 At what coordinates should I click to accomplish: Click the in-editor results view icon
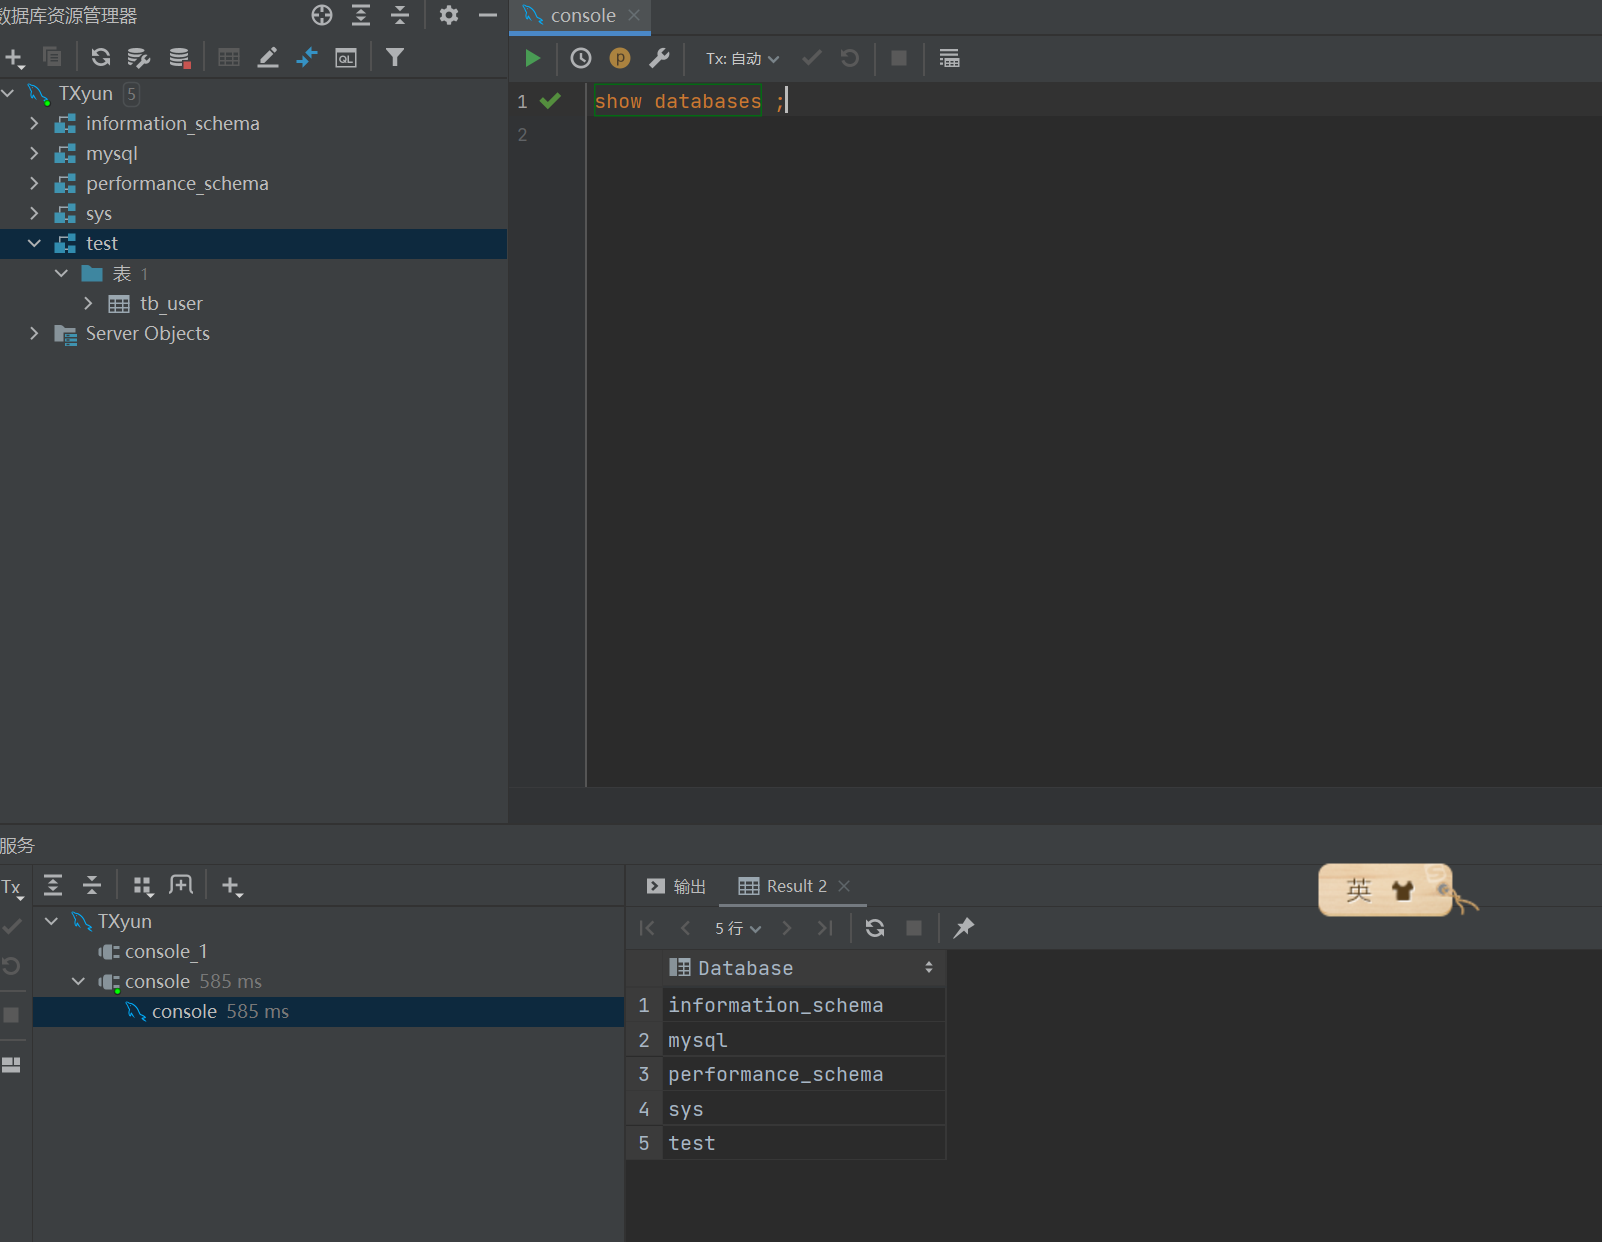click(x=949, y=59)
